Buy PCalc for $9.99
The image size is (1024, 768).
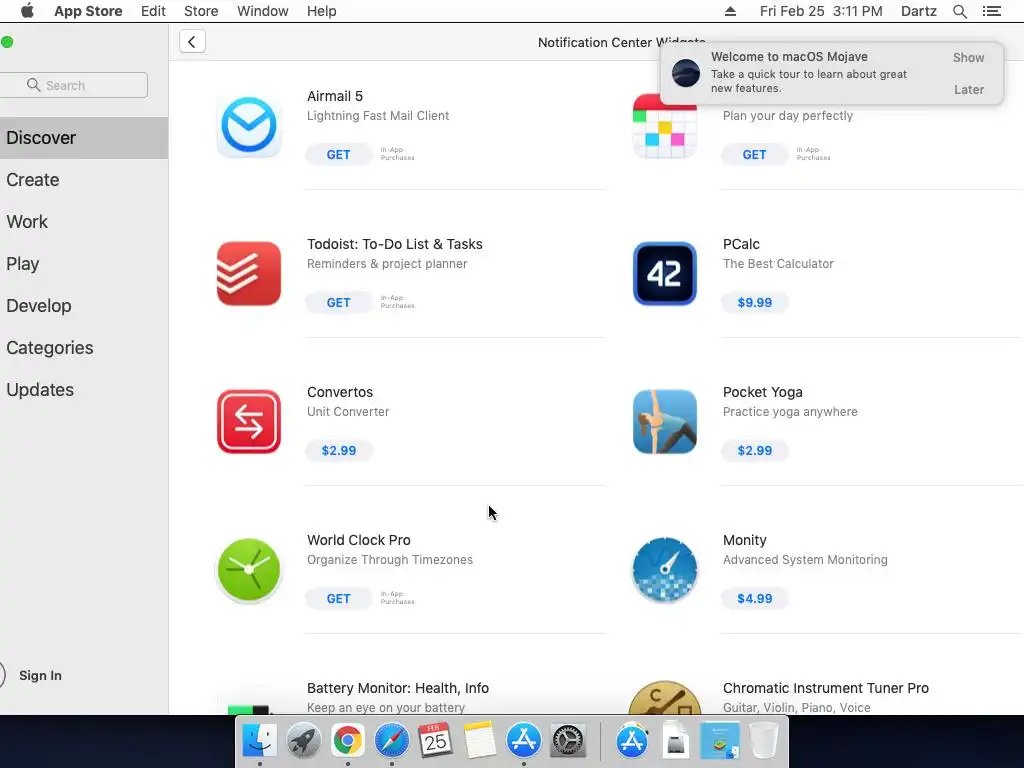[x=754, y=302]
